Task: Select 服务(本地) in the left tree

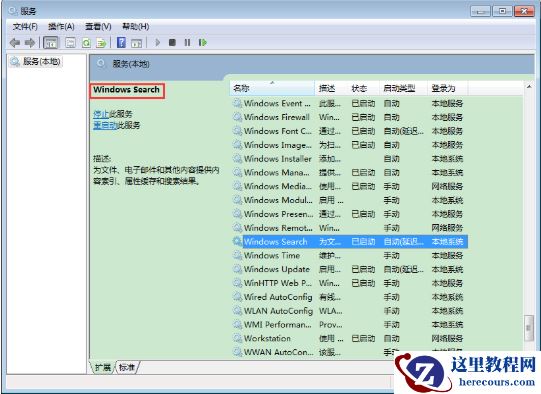Action: click(36, 62)
